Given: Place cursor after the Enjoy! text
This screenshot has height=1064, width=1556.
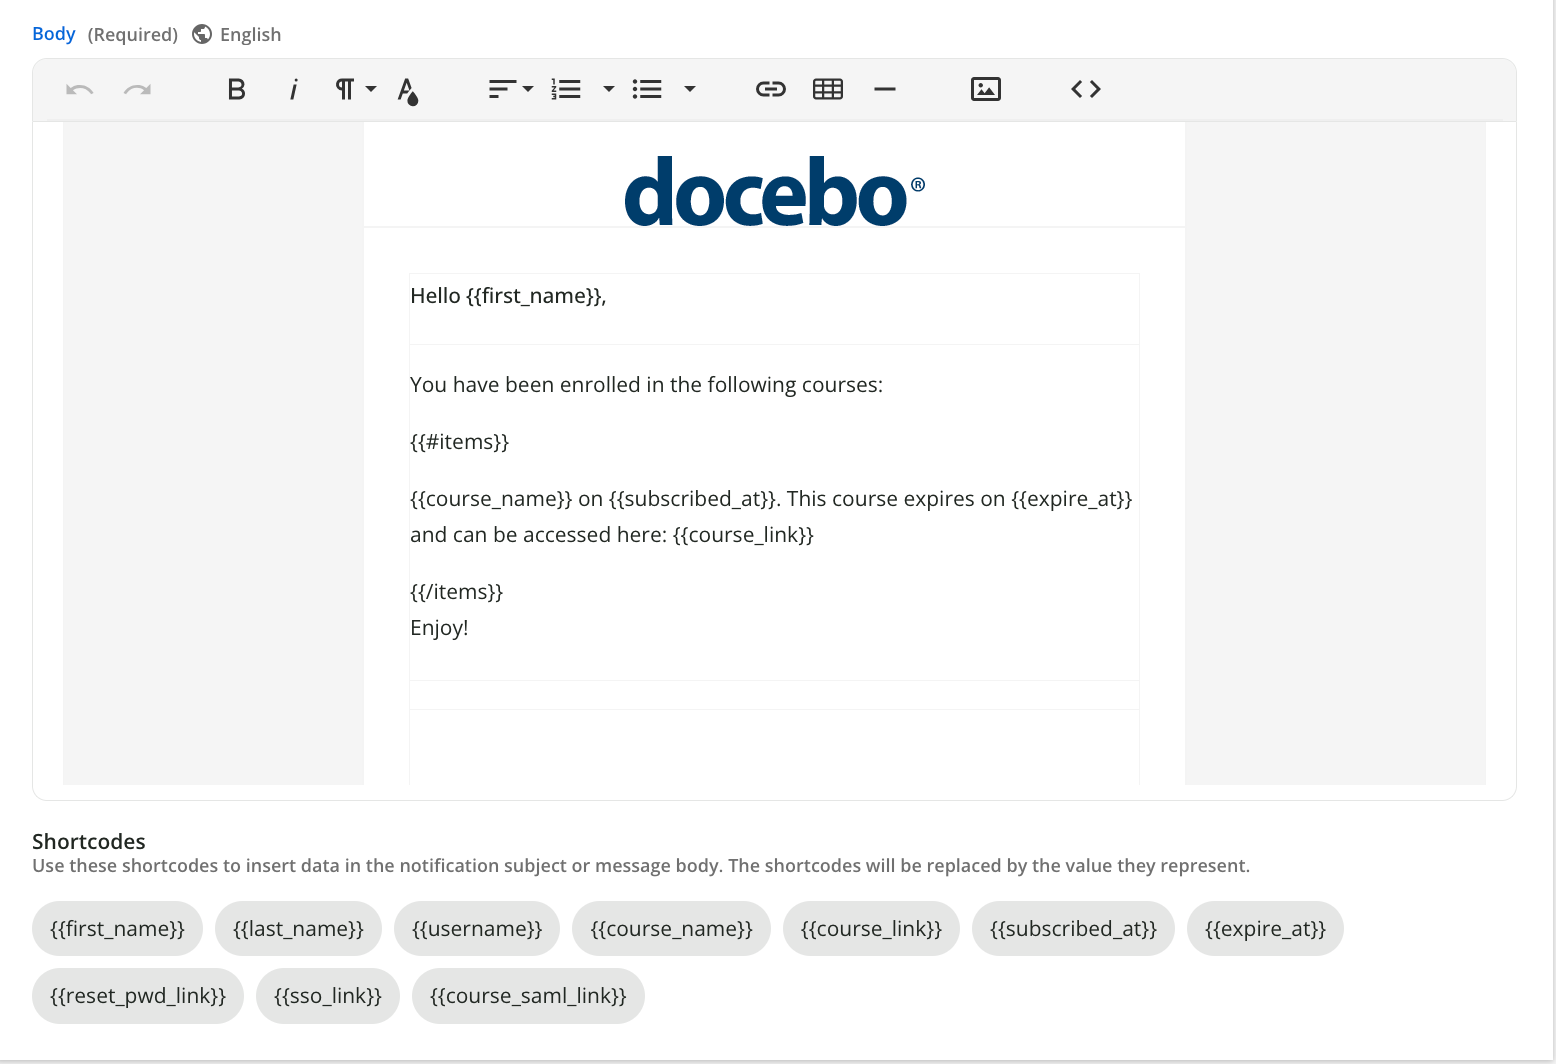Looking at the screenshot, I should tap(469, 628).
